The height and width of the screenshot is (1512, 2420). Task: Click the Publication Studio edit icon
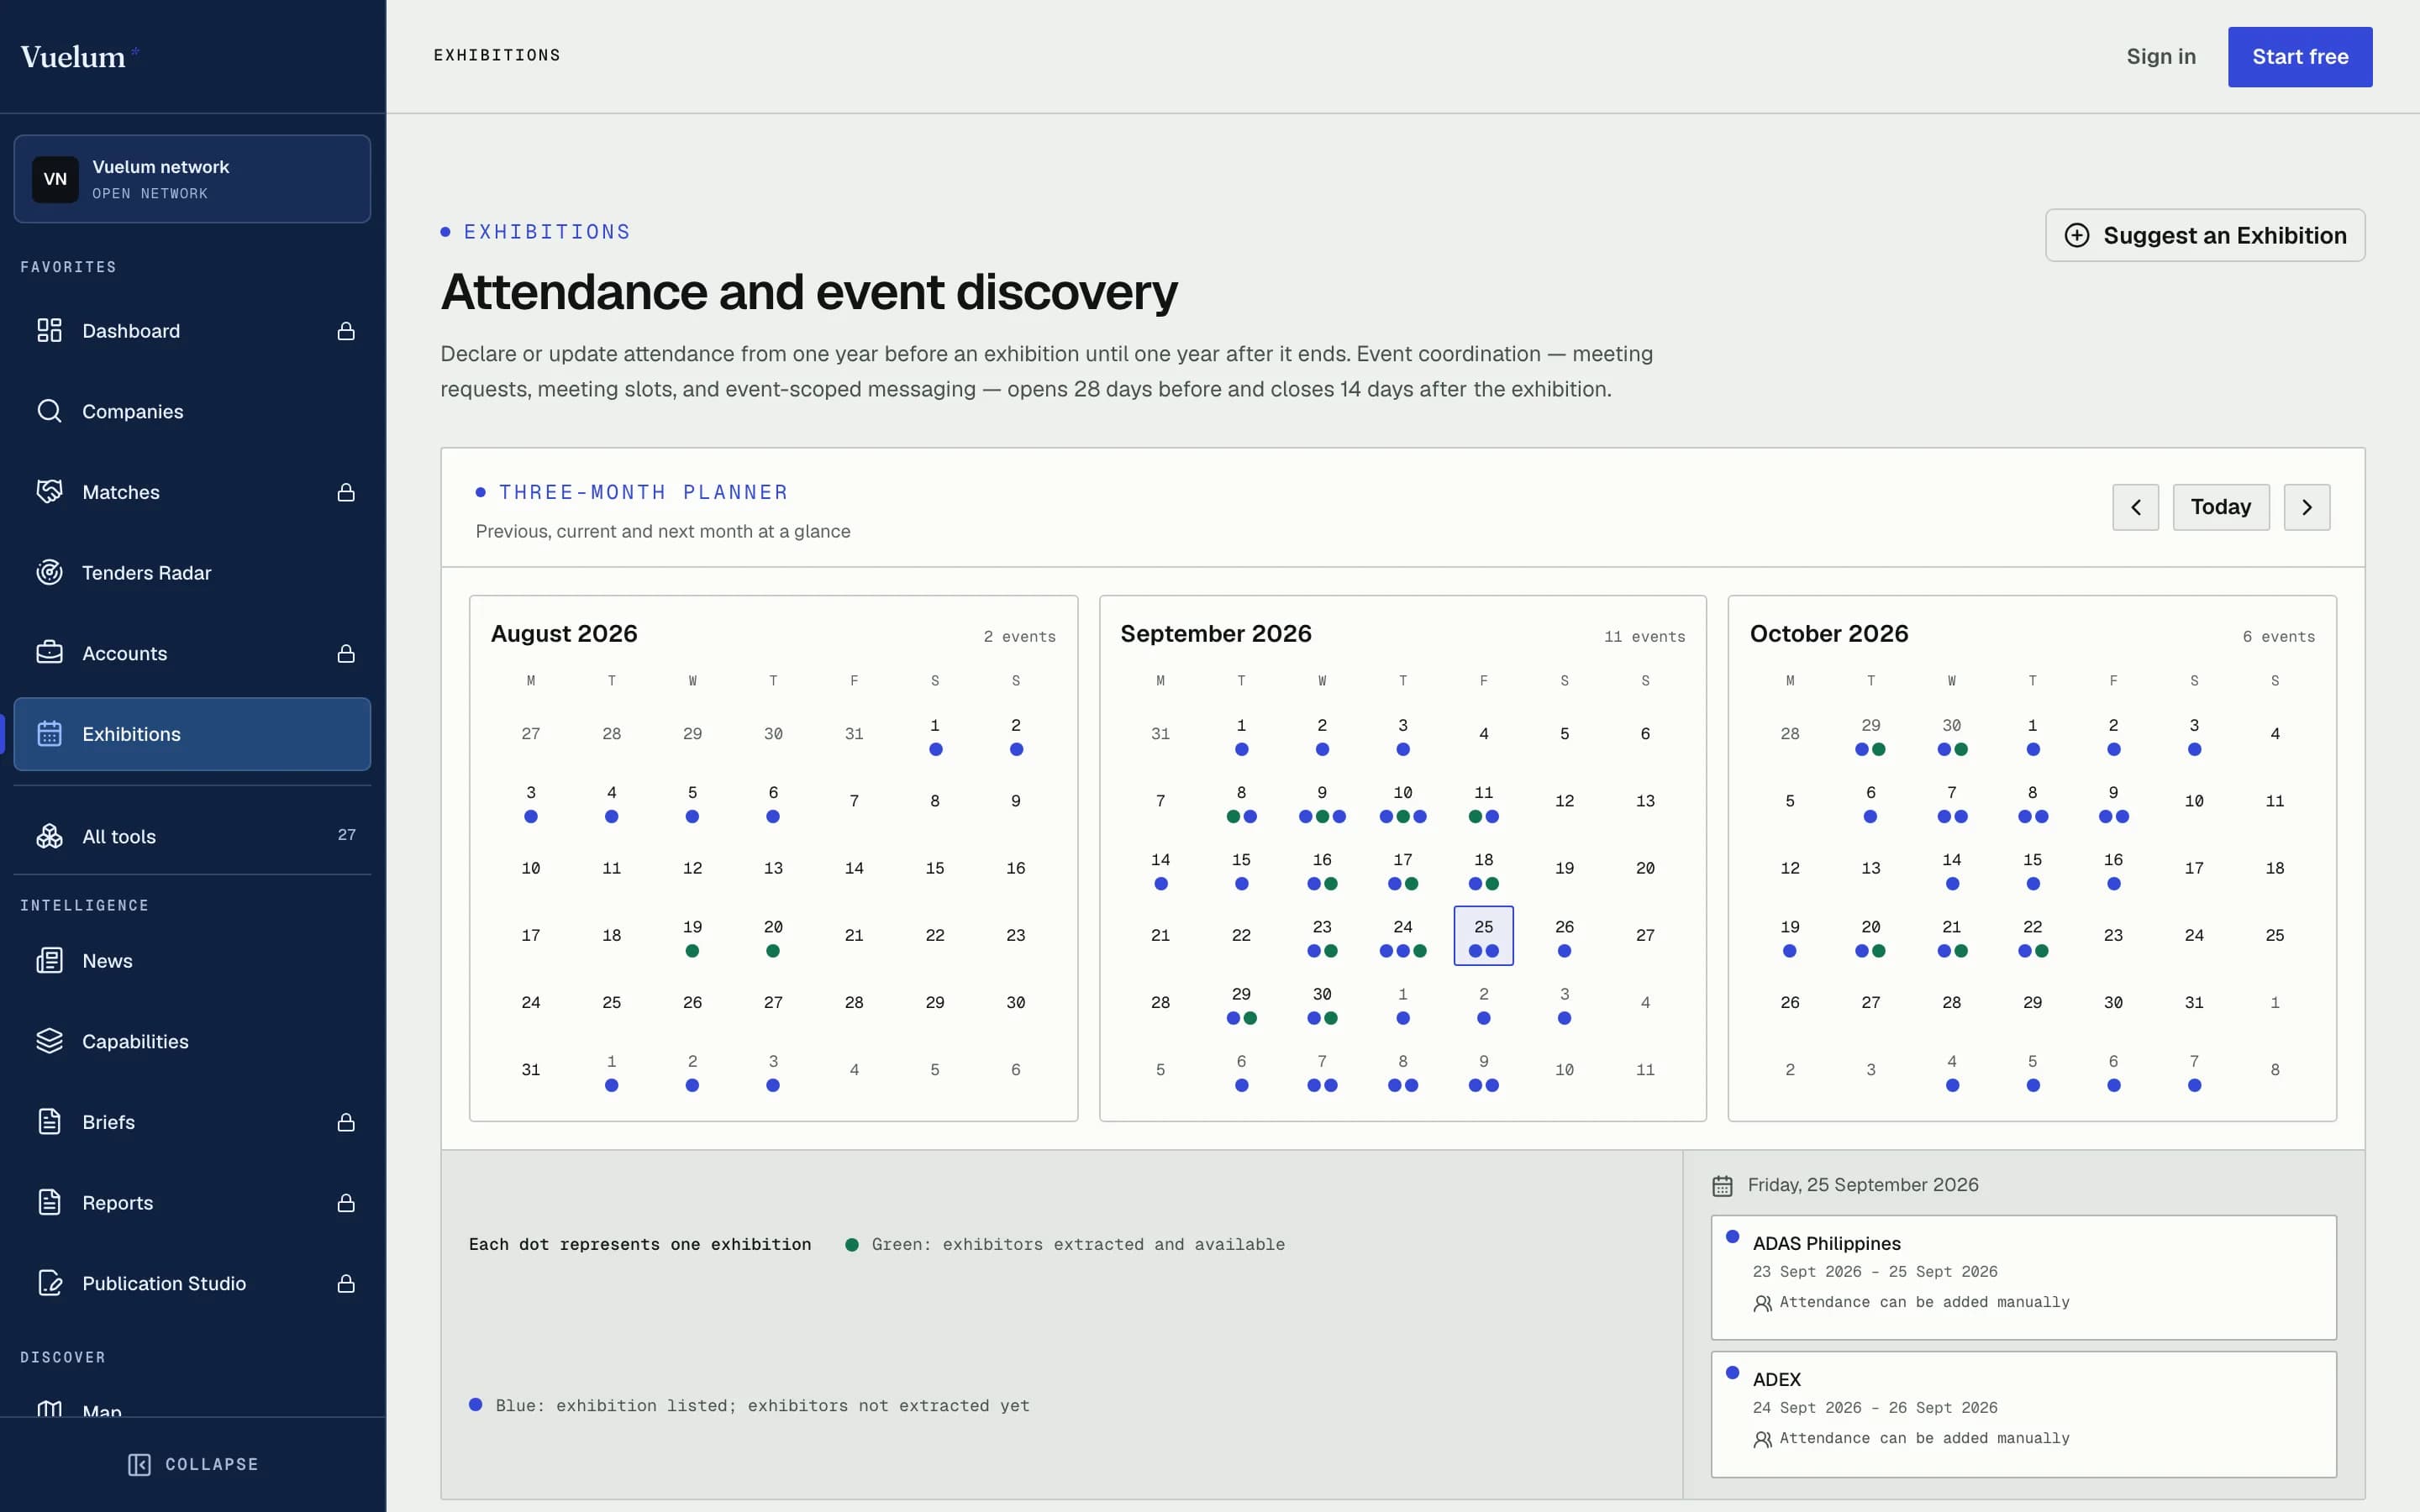[49, 1283]
